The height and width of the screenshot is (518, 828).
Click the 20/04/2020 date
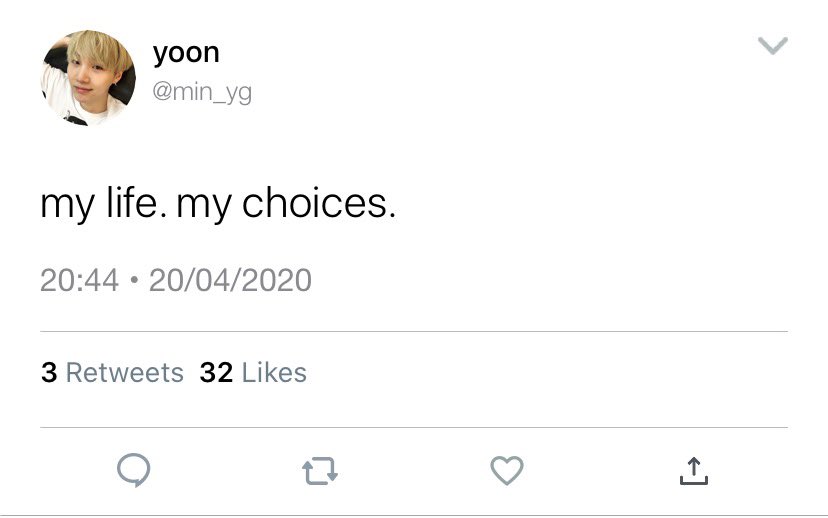coord(230,280)
